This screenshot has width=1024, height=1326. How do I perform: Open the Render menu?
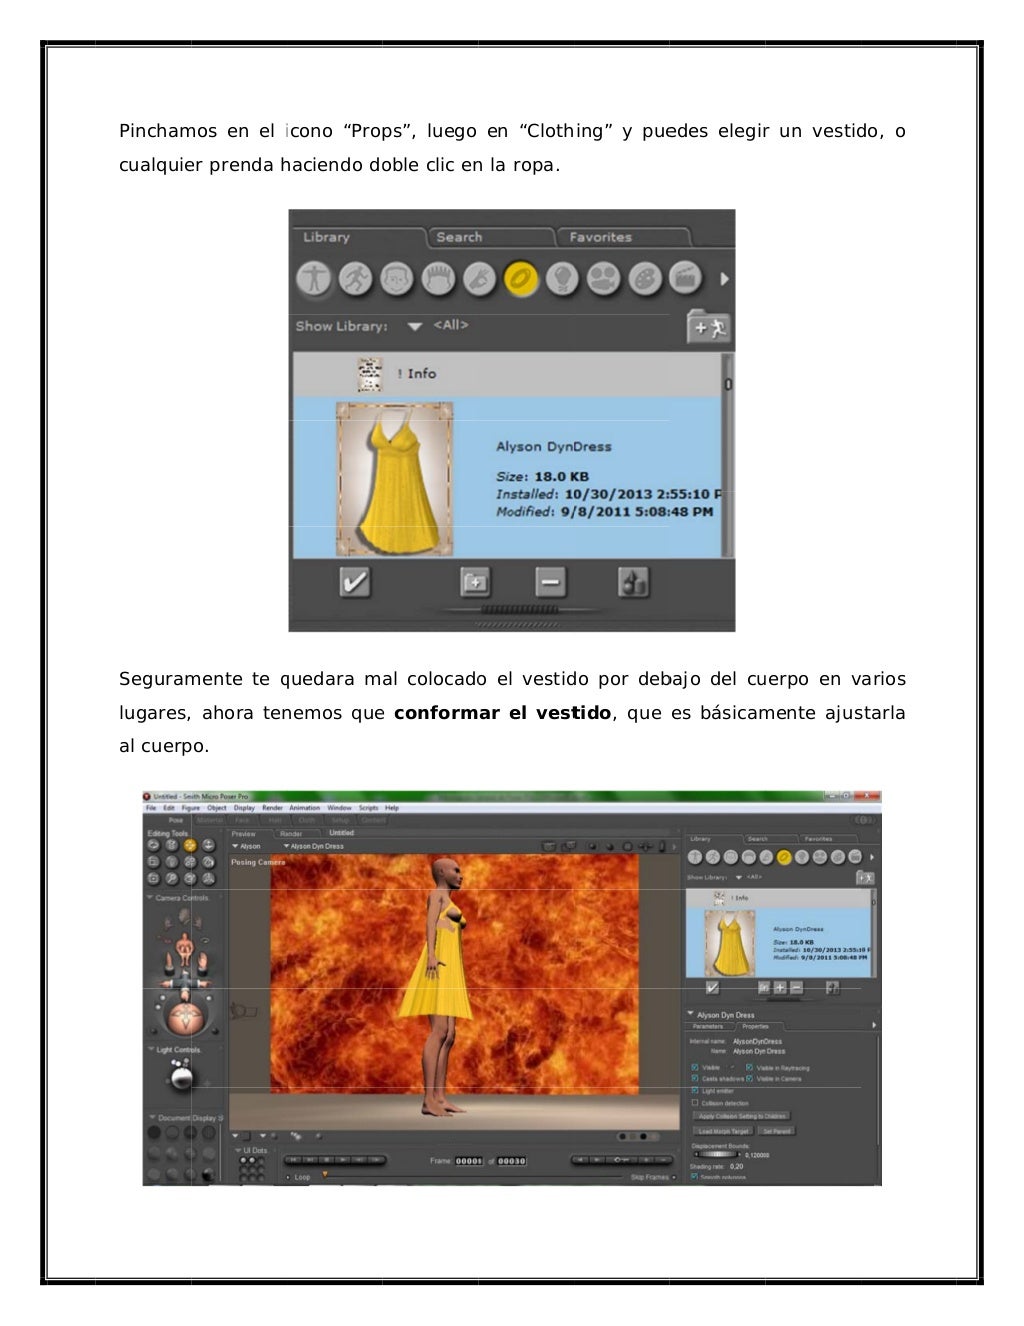point(272,808)
